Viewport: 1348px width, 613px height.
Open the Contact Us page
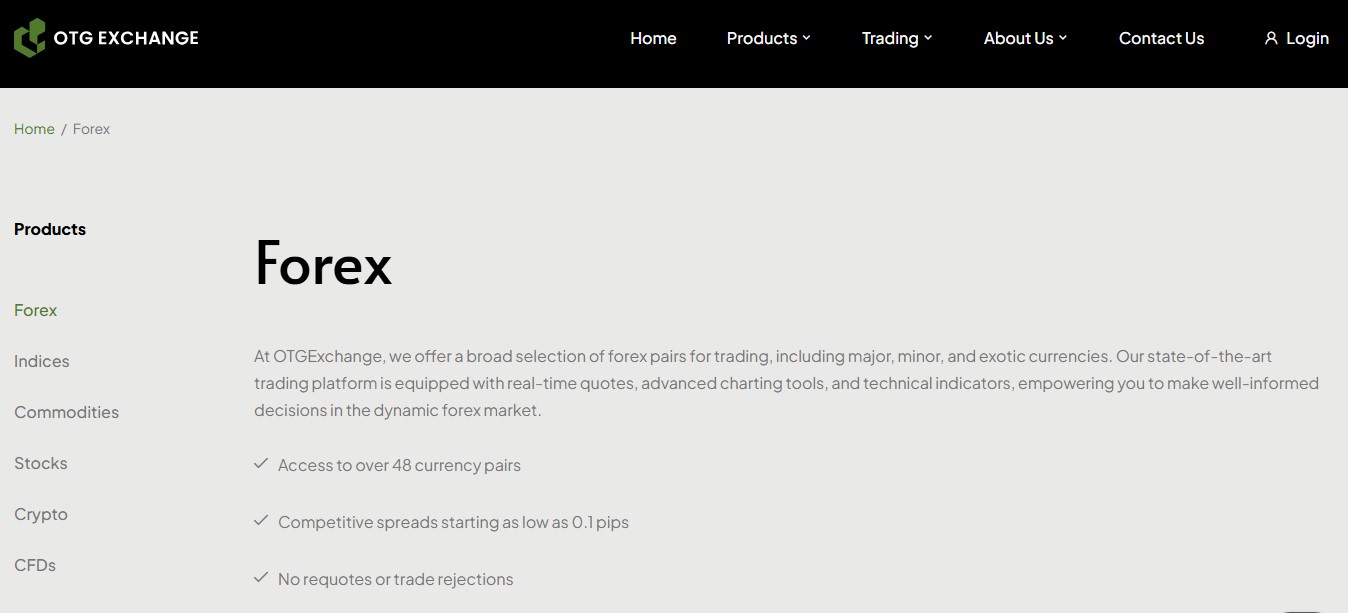1161,38
